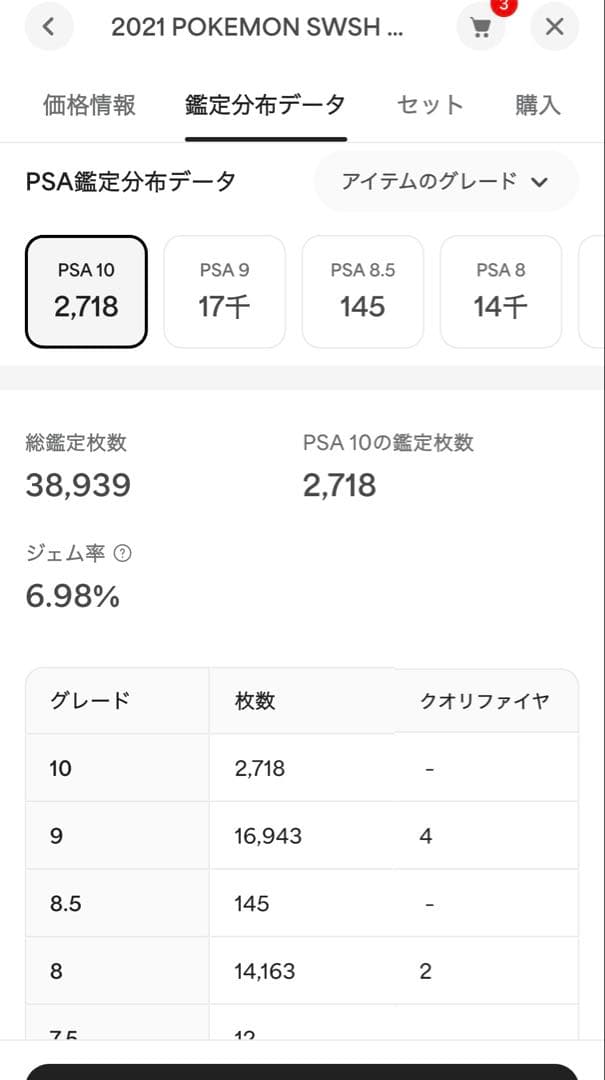Select the PSA 8 grade card

pyautogui.click(x=500, y=291)
